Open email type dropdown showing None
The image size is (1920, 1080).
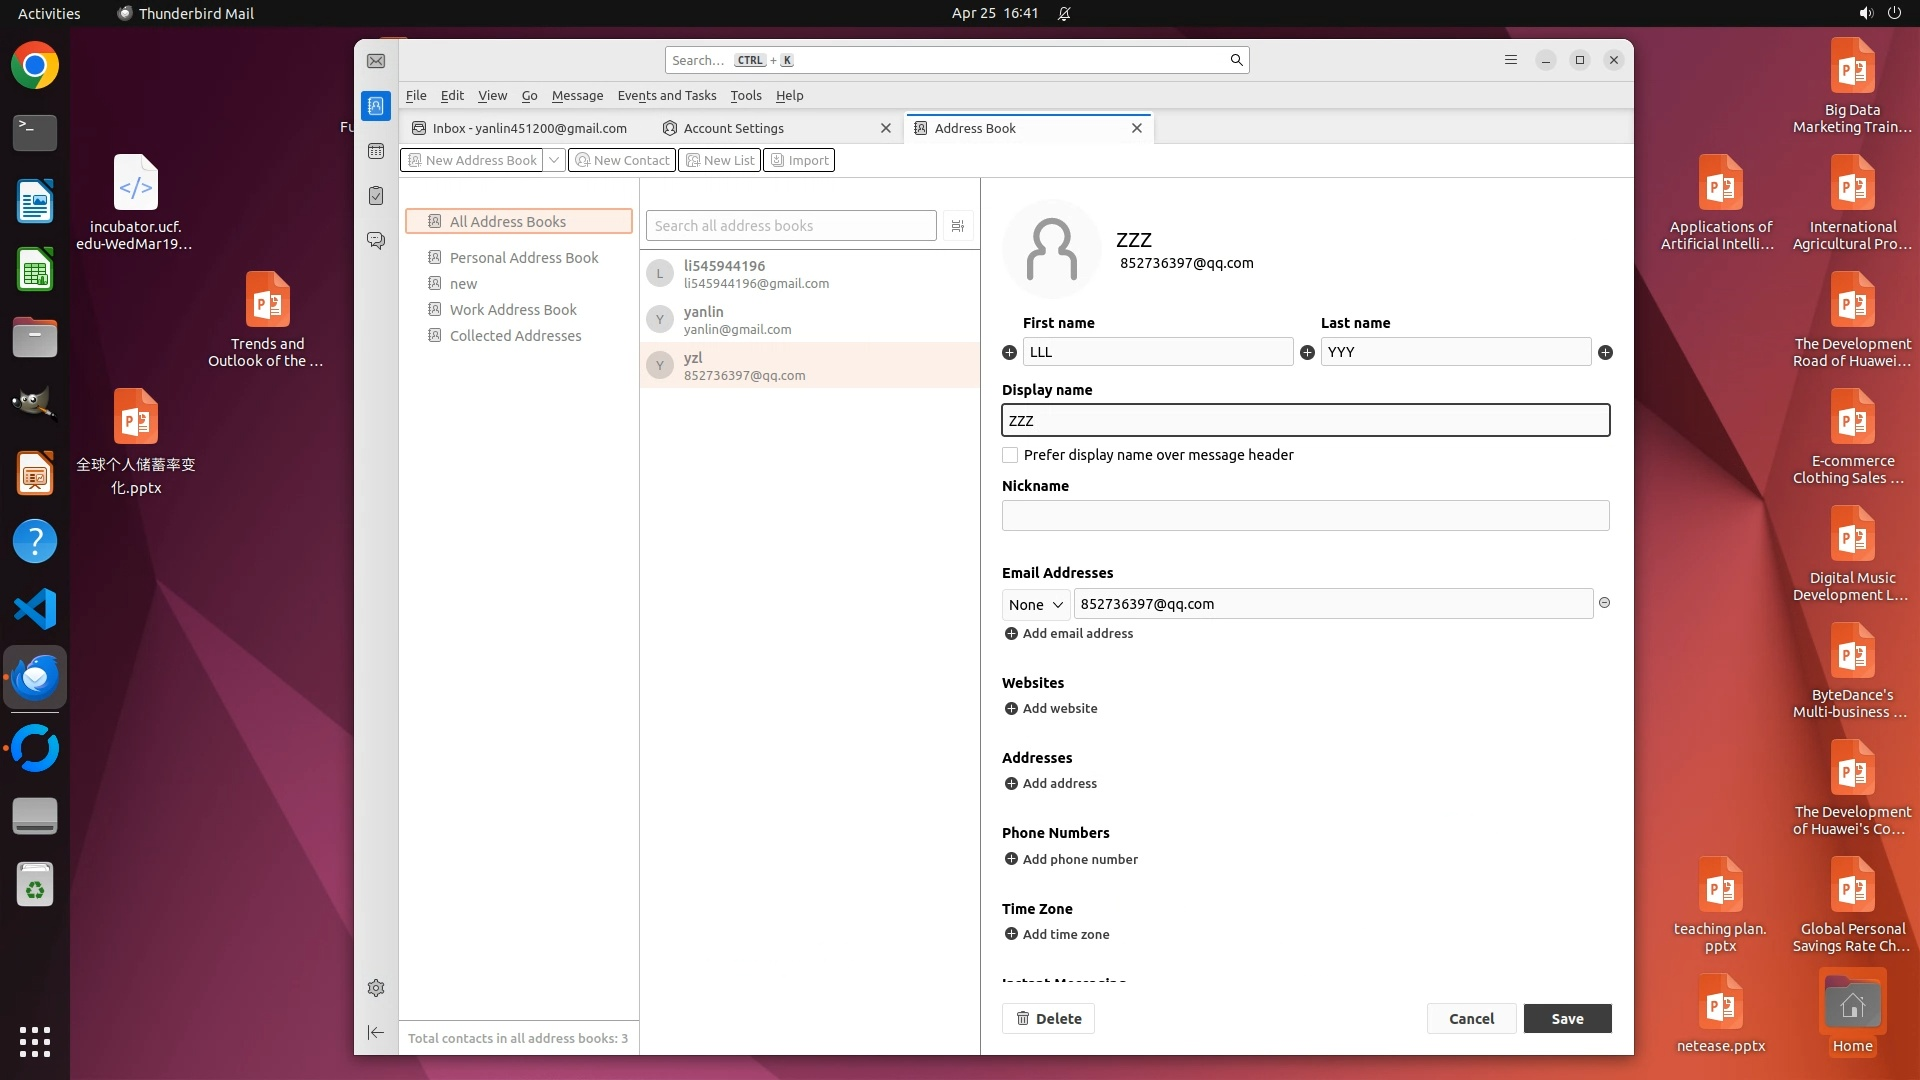point(1035,605)
